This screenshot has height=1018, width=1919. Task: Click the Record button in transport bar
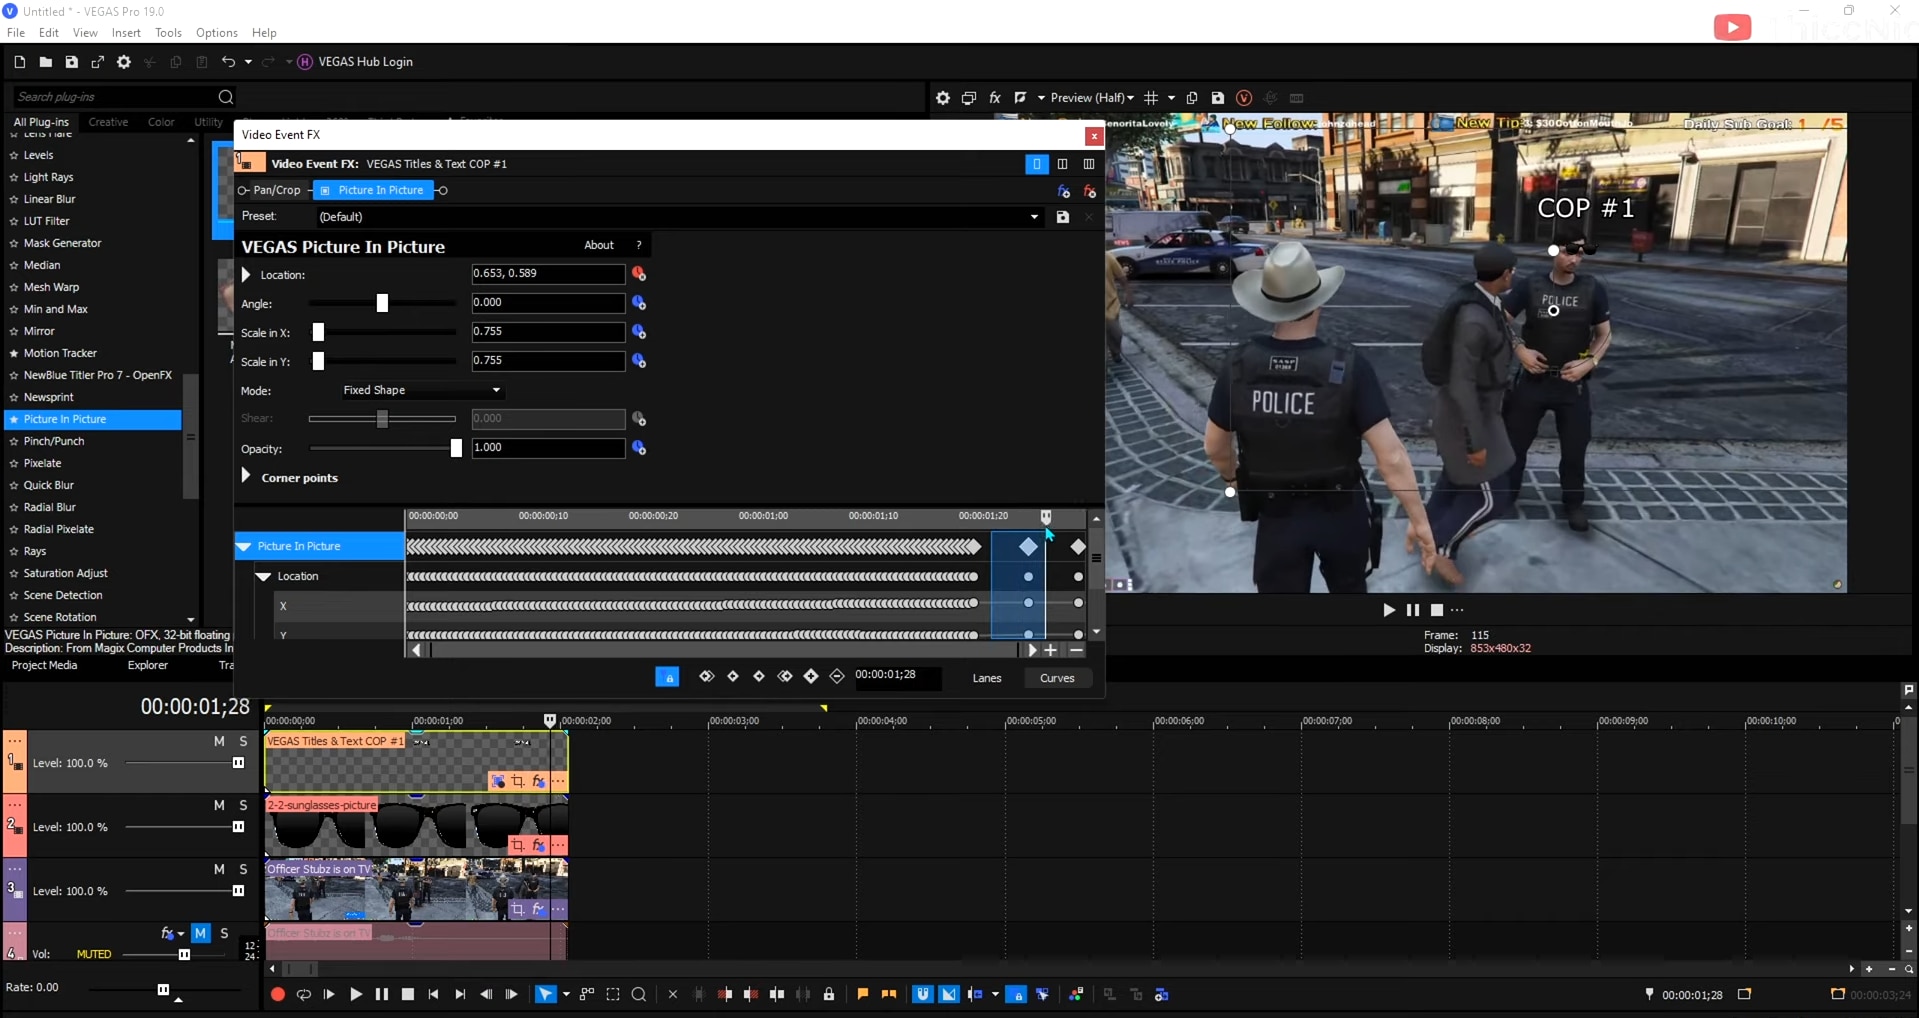278,994
